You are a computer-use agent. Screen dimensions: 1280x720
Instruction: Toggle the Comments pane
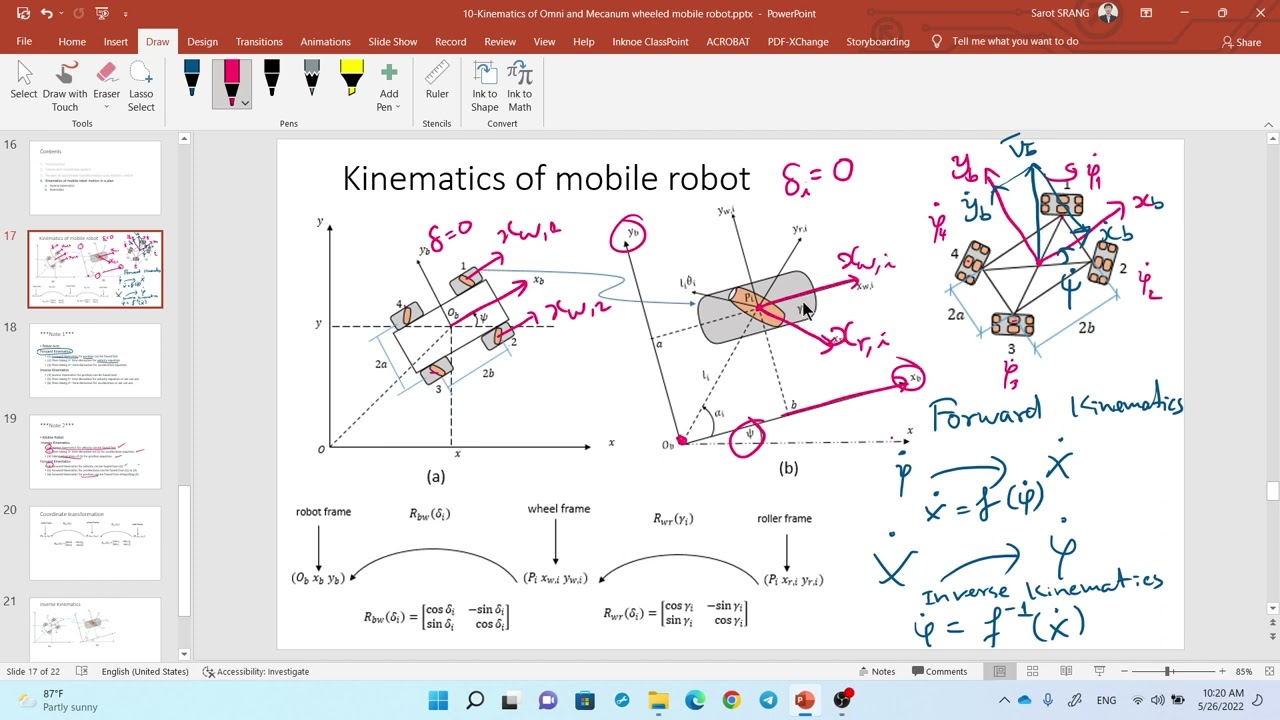coord(938,671)
